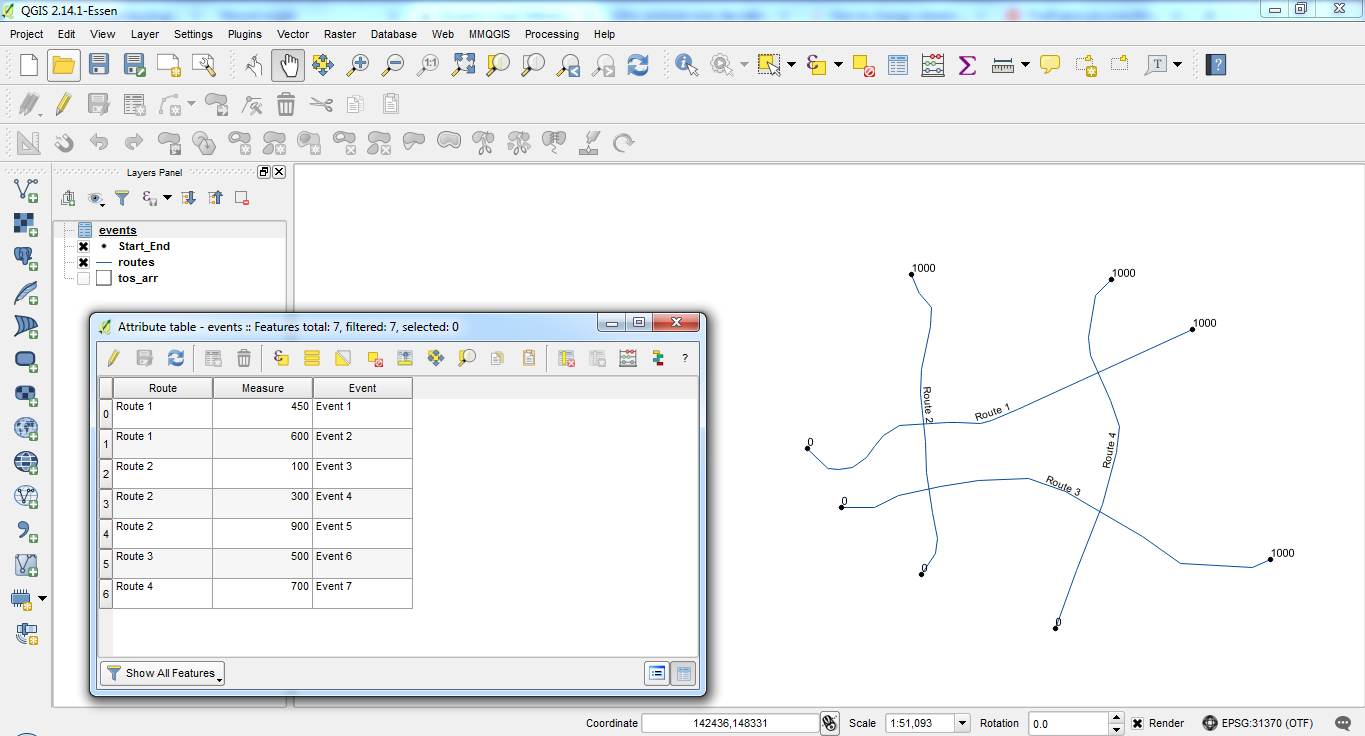Expand the create layer dropdown arrow in side toolbar
1365x736 pixels.
42,598
